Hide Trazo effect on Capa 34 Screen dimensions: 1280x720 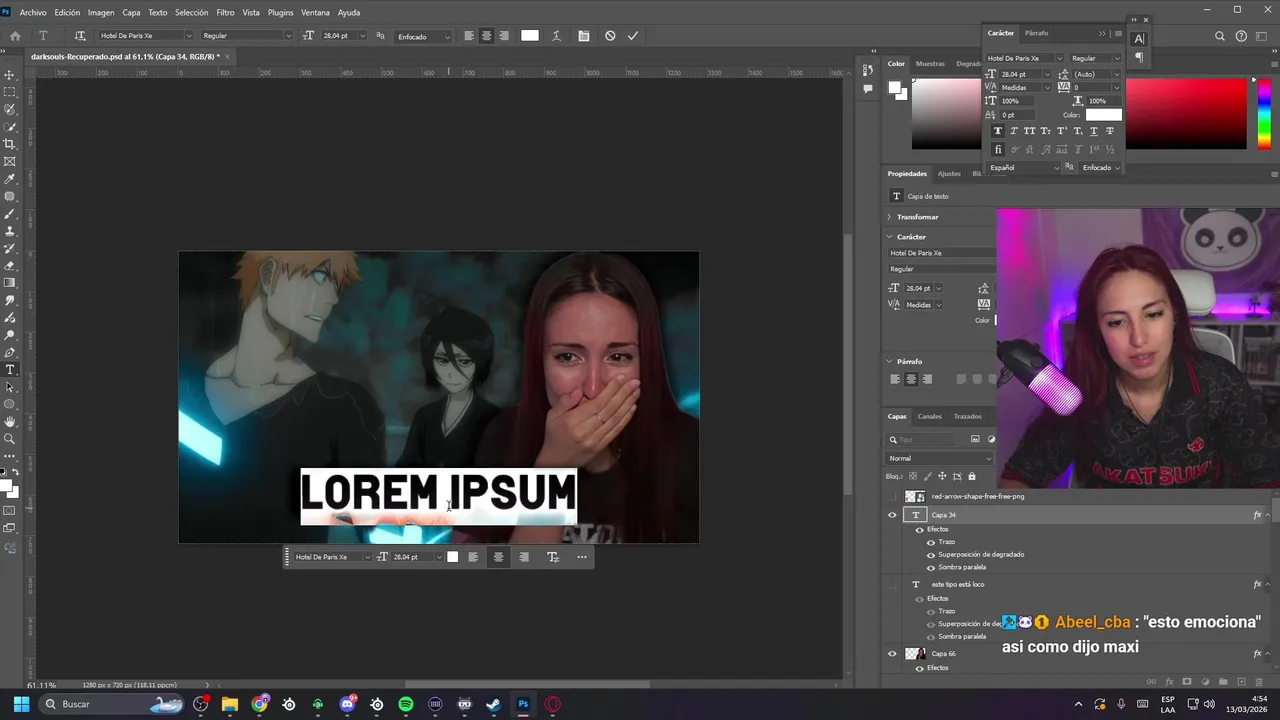coord(931,542)
